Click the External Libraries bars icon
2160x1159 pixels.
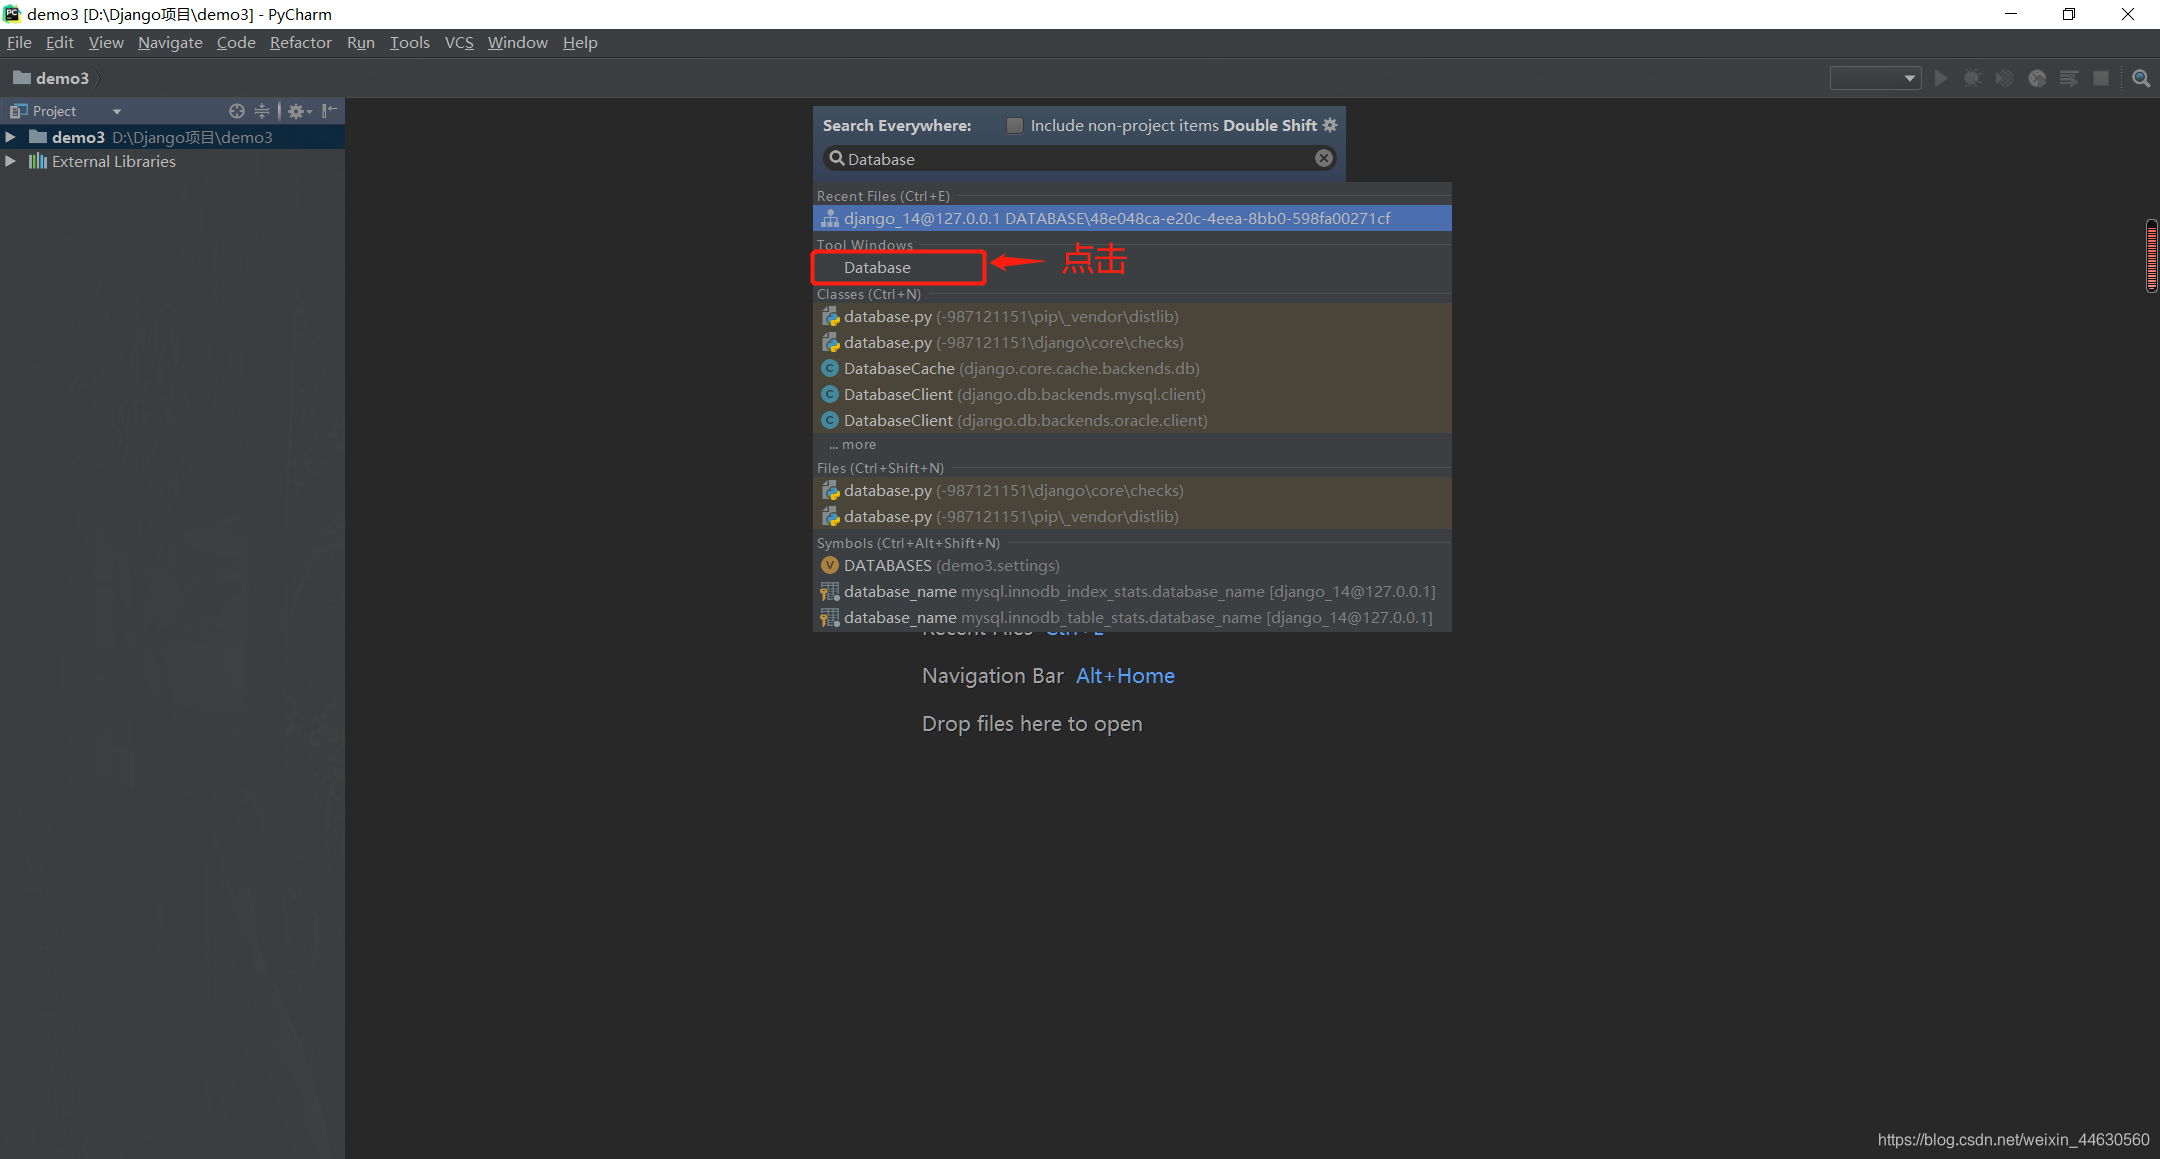point(38,161)
